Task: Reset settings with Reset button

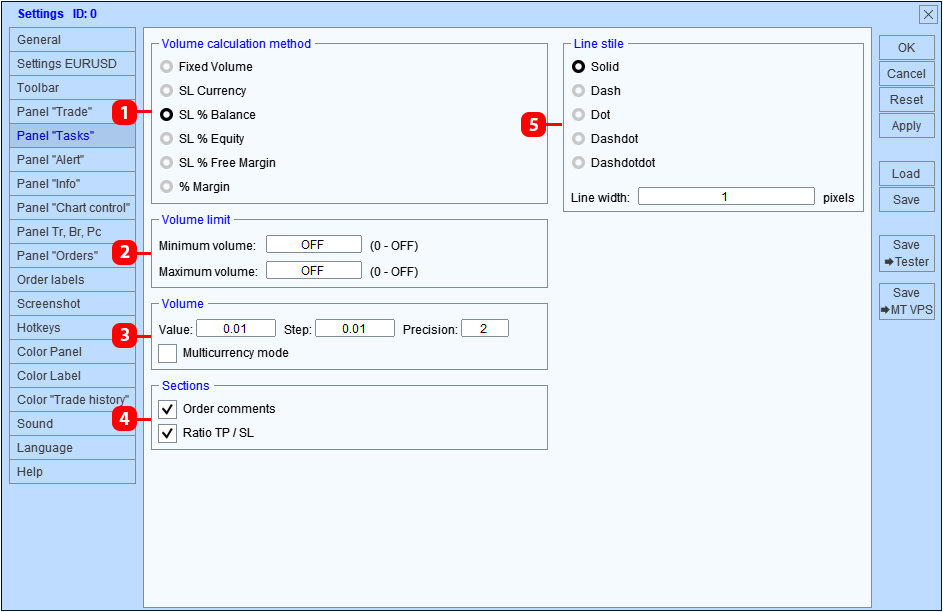Action: 907,100
